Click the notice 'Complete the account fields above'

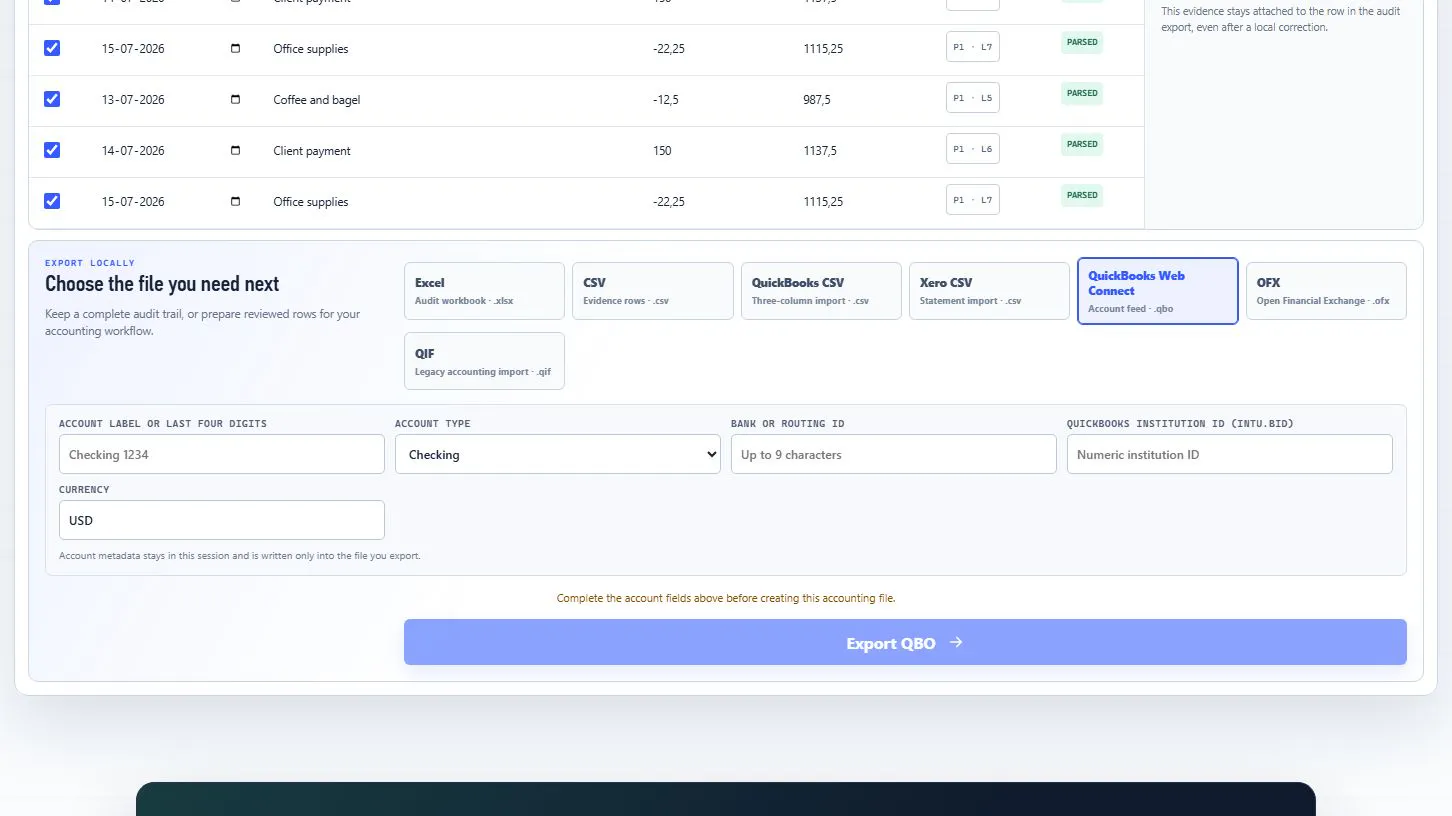[726, 598]
